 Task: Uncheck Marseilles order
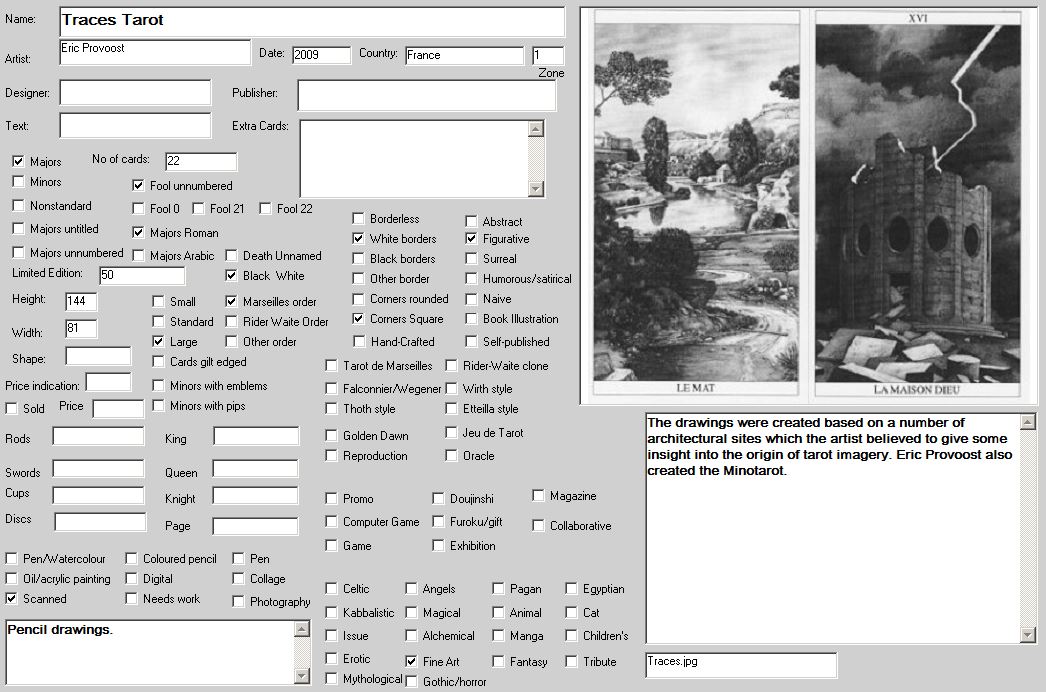[231, 302]
